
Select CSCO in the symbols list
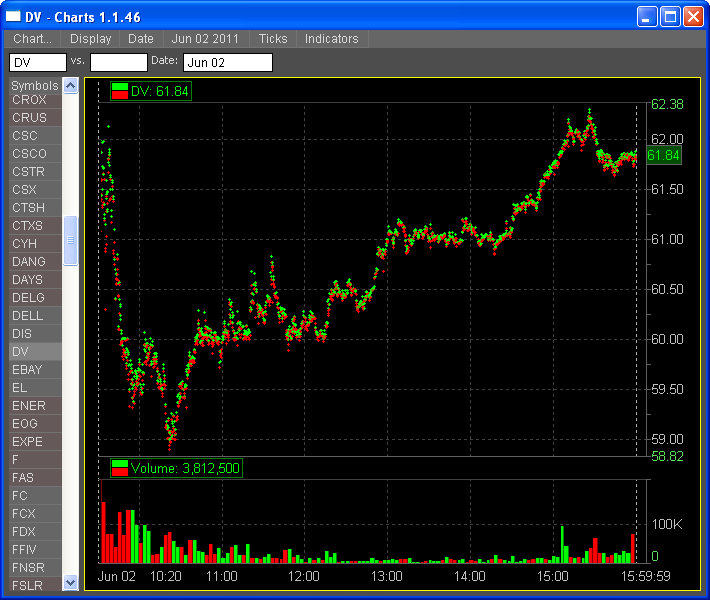click(35, 154)
